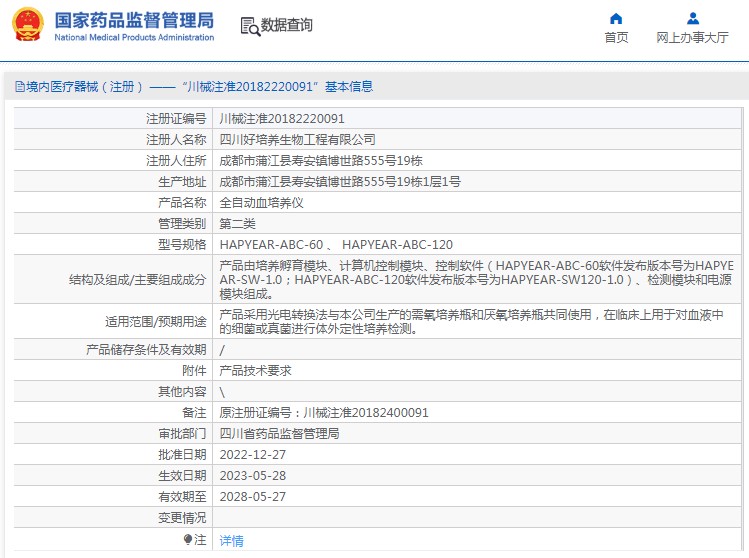The height and width of the screenshot is (558, 749).
Task: Click the national emblem logo icon
Action: (x=28, y=24)
